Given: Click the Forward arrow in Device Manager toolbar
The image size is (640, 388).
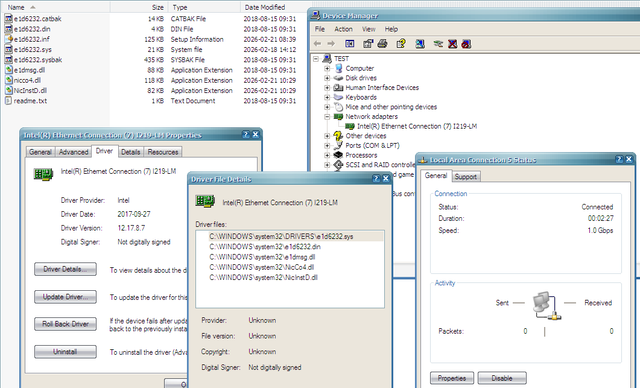Looking at the screenshot, I should click(x=331, y=43).
